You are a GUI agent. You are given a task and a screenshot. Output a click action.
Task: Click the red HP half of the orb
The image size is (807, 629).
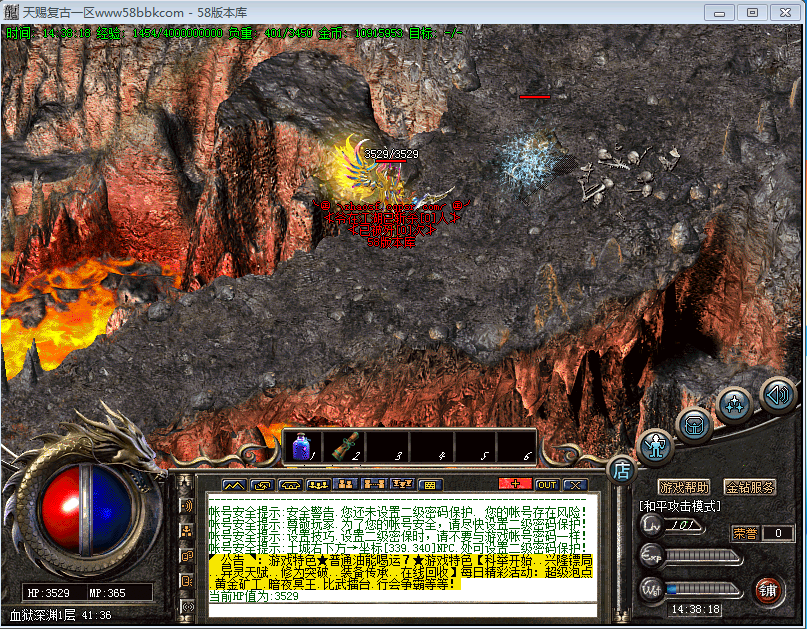point(61,512)
